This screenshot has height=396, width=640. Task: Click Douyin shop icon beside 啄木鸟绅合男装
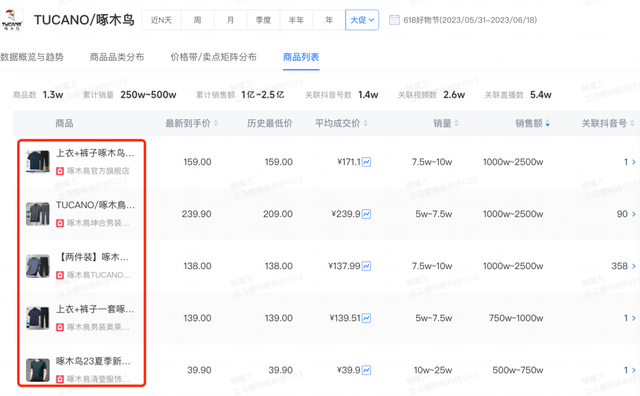point(60,223)
